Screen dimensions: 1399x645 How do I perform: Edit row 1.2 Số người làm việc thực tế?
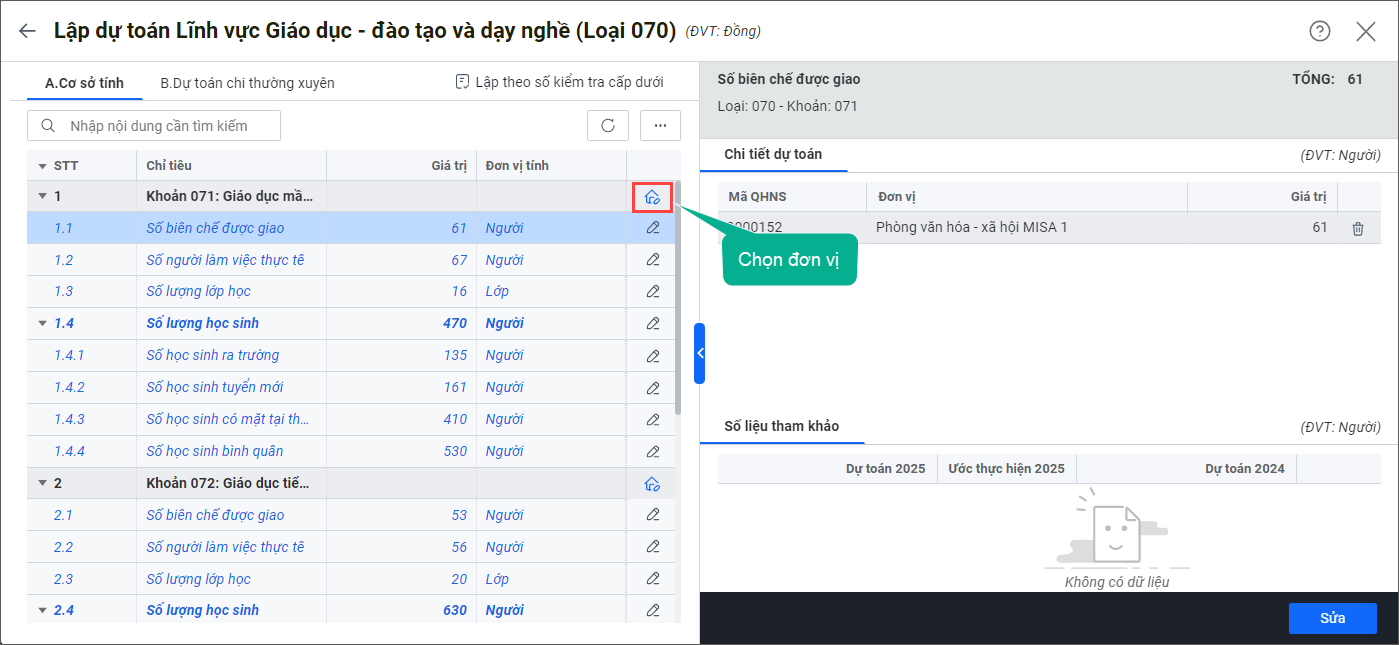[x=652, y=260]
